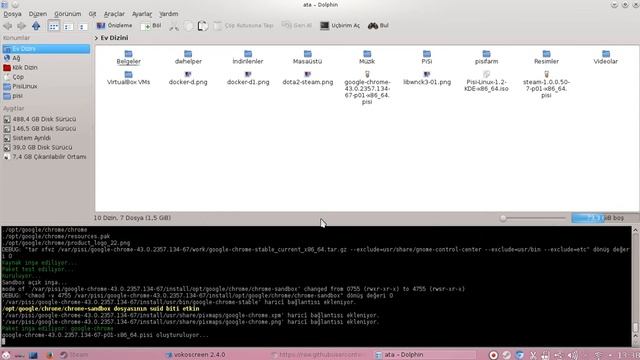The height and width of the screenshot is (360, 640).
Task: Focus the terminal panel output area
Action: [x=316, y=286]
